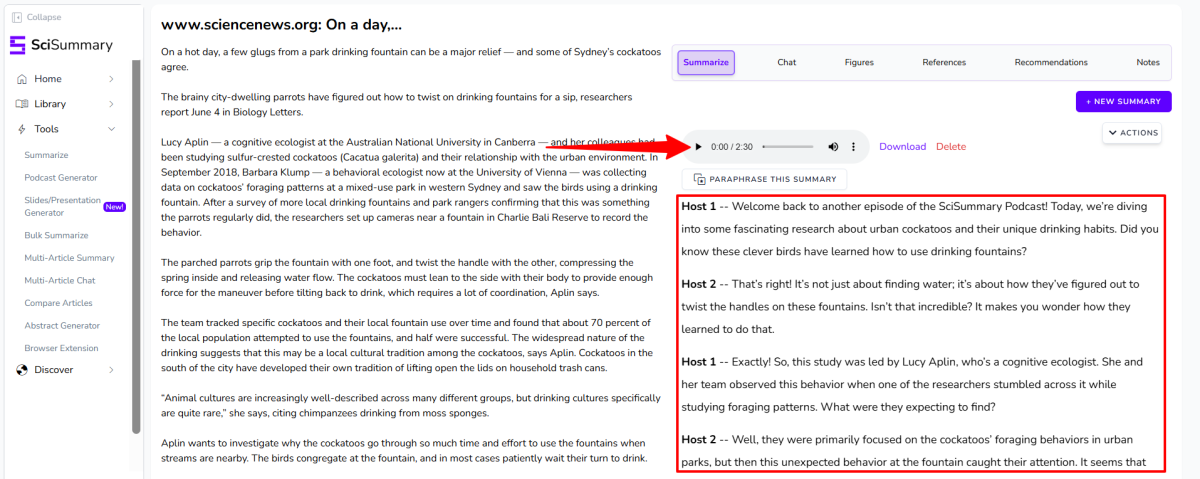Mute the audio player volume

(x=833, y=147)
